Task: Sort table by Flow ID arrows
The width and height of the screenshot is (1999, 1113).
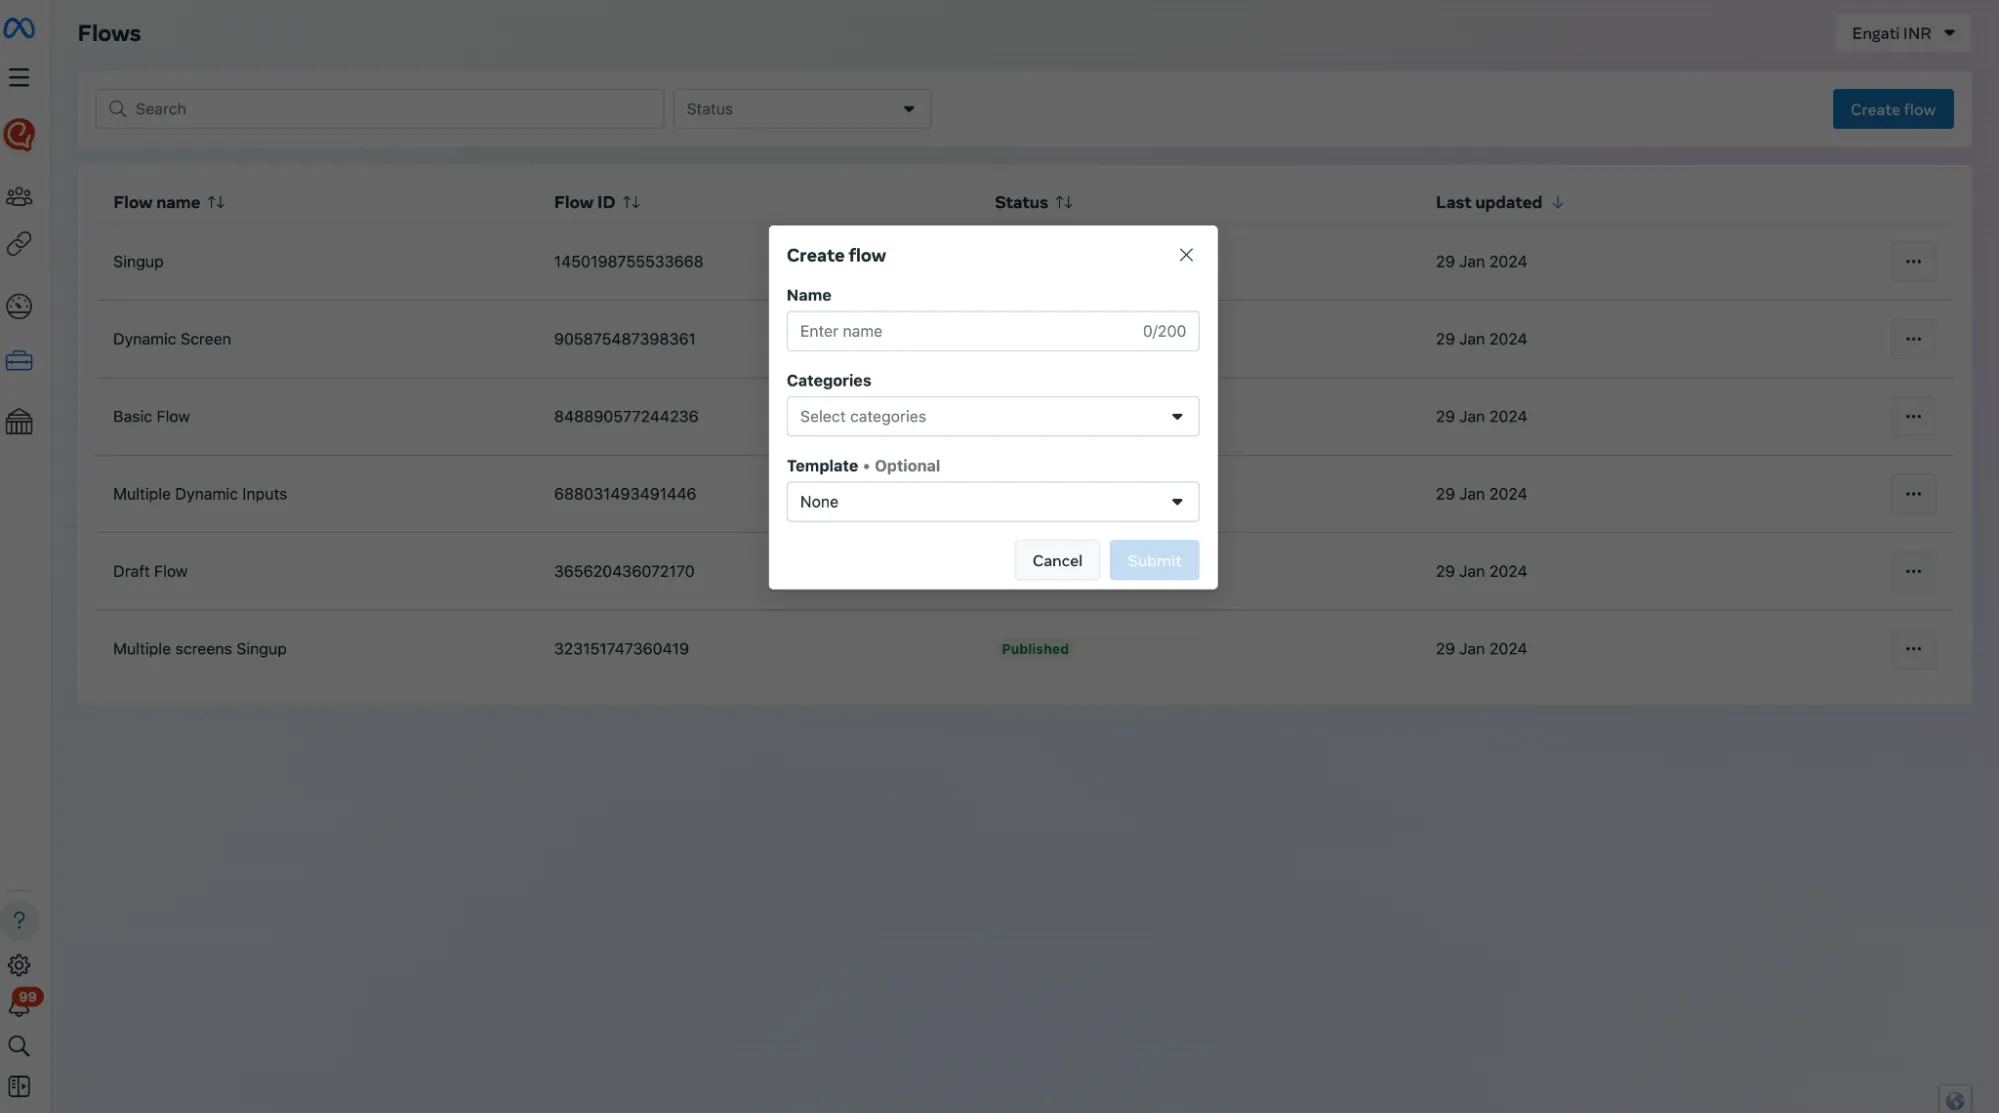Action: coord(631,202)
